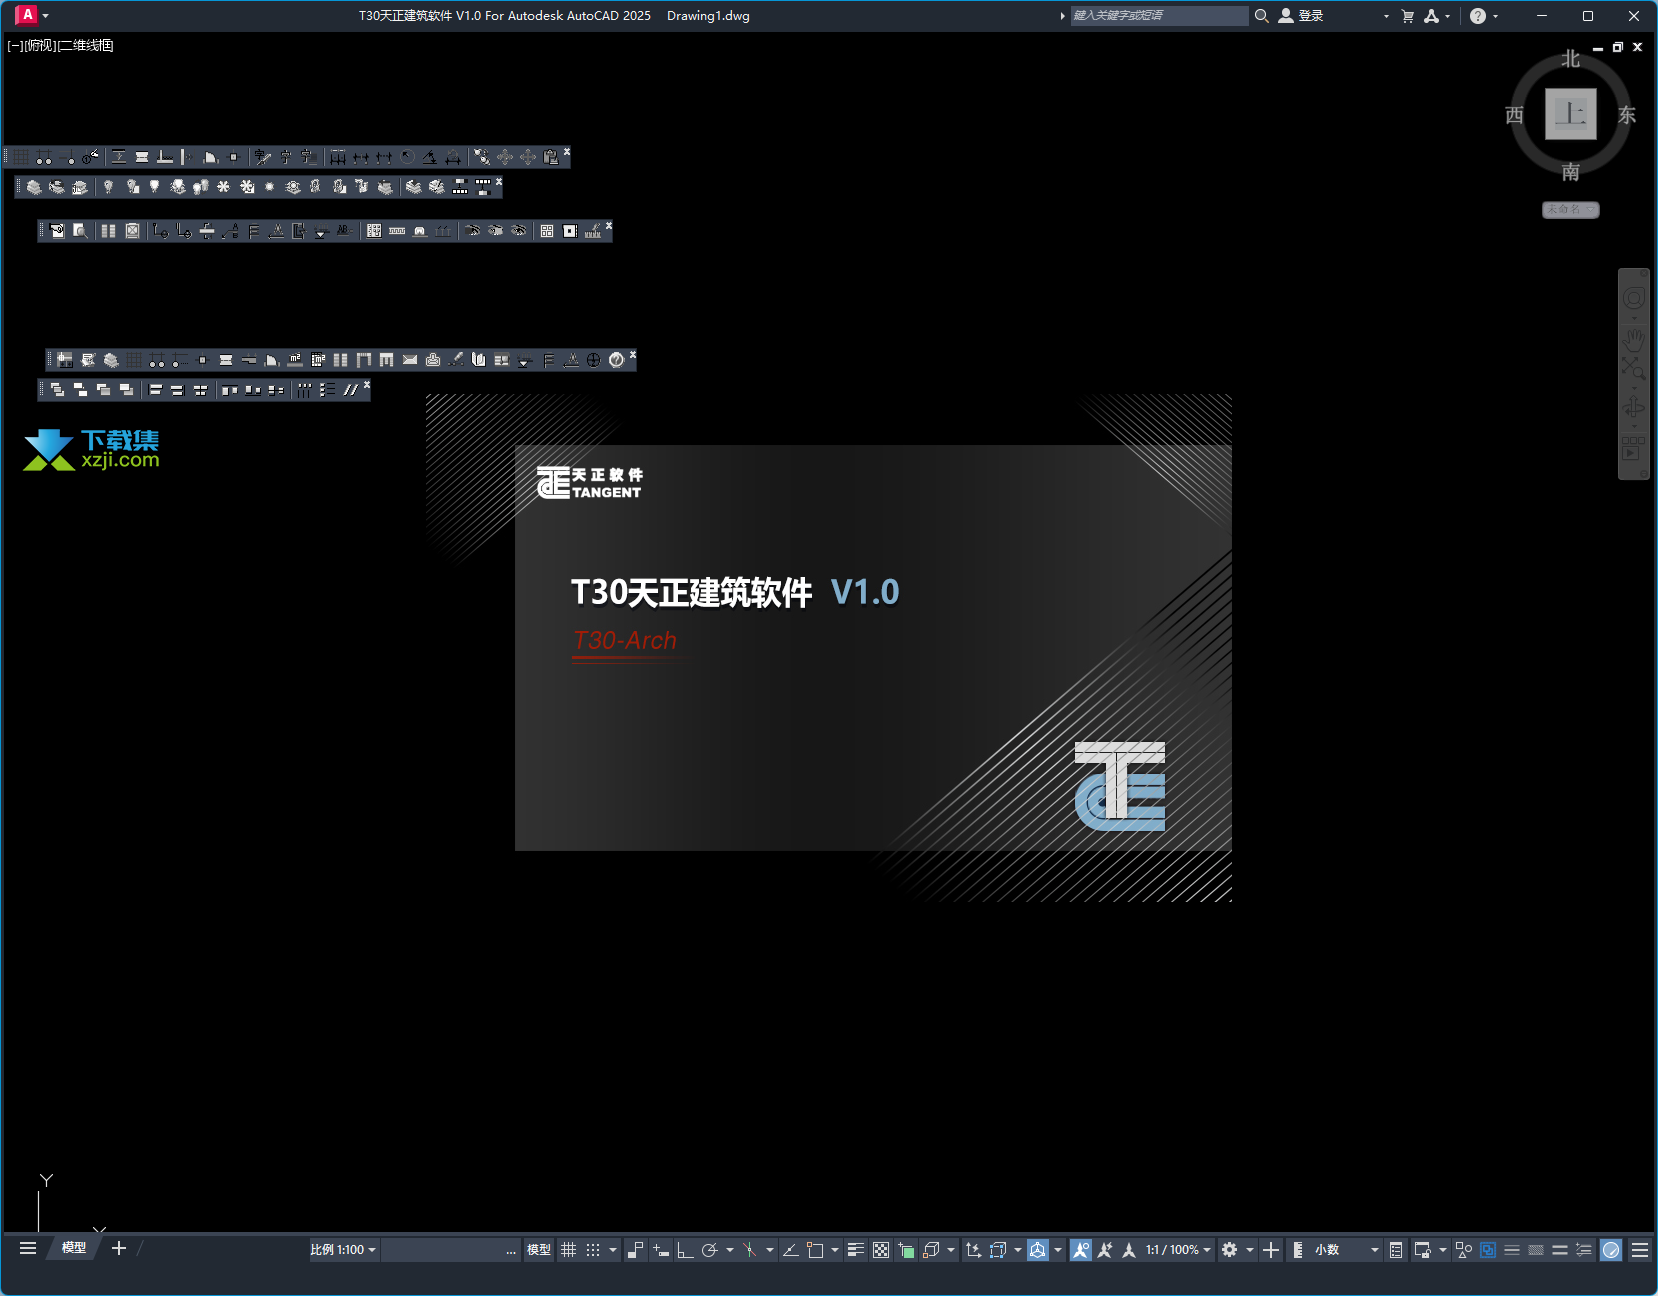1658x1296 pixels.
Task: Open 1:1 / 100% annotation scale dropdown
Action: [1178, 1250]
